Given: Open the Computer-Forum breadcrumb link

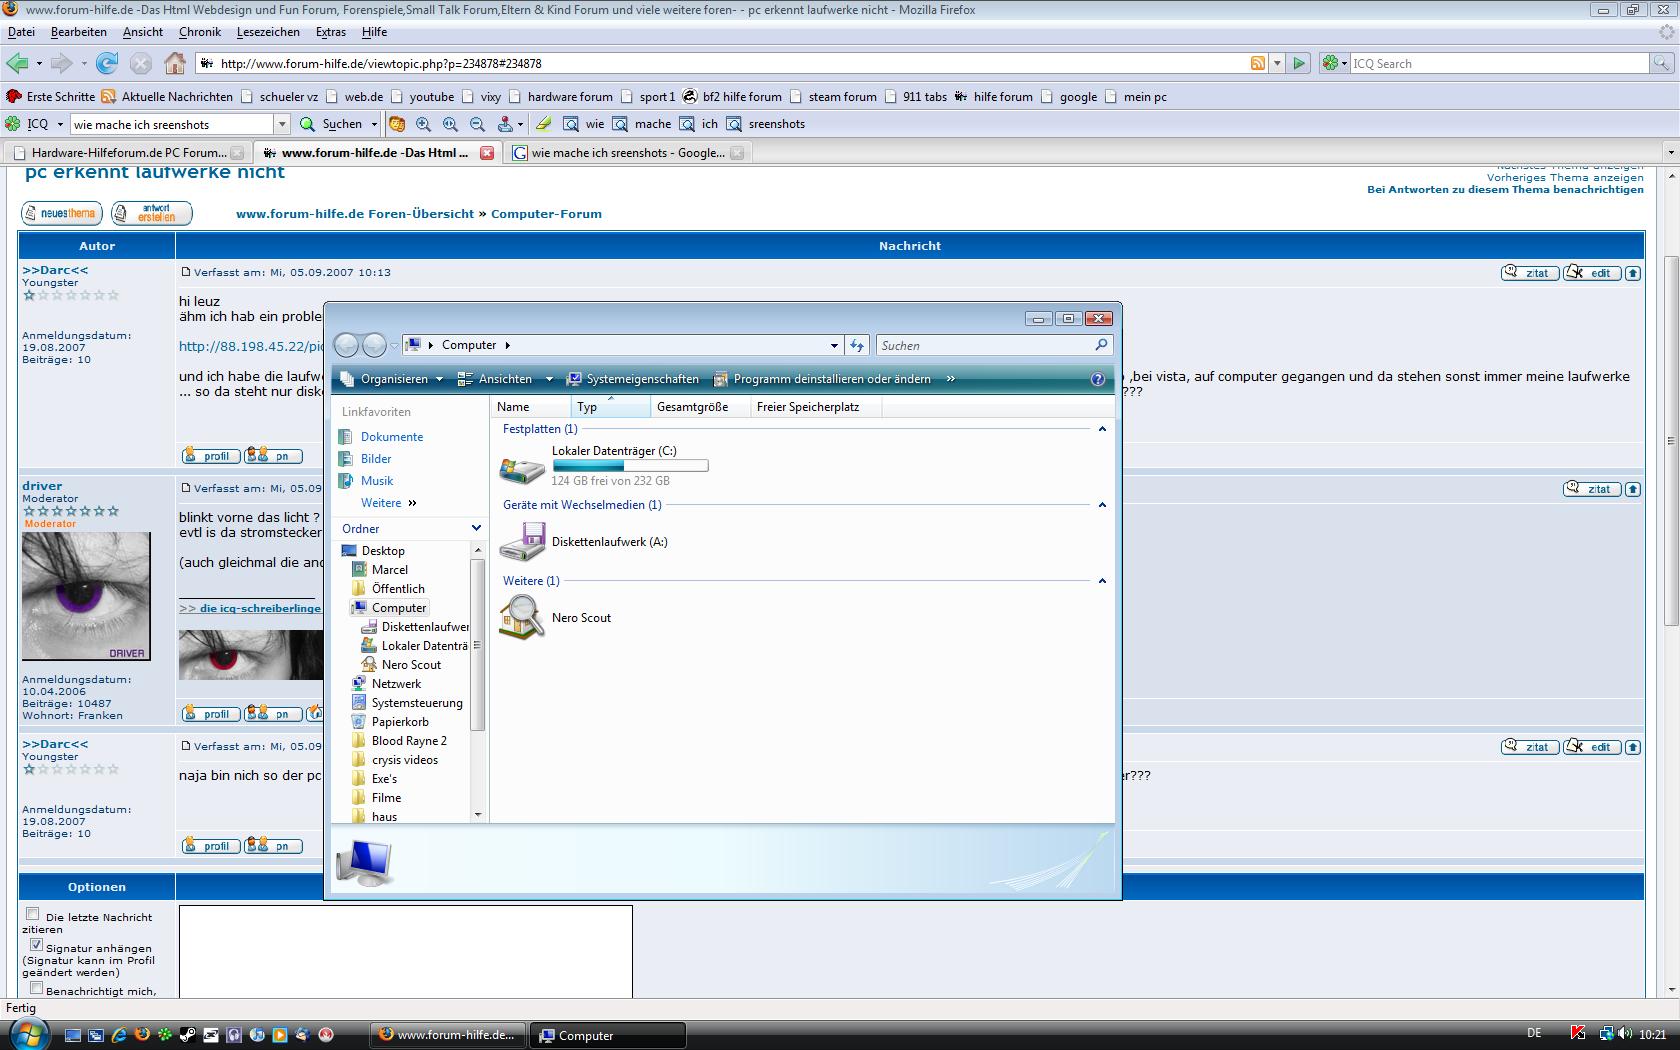Looking at the screenshot, I should pos(546,214).
